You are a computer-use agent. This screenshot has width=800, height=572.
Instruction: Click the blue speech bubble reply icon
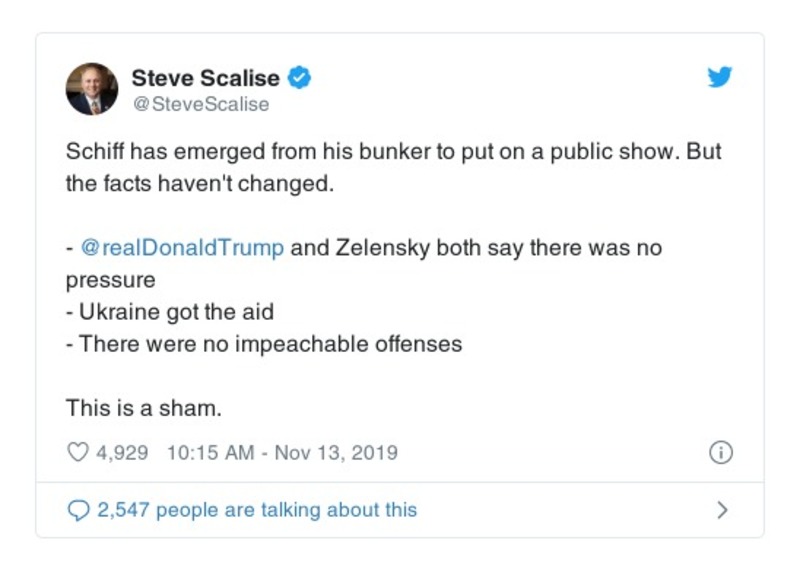click(77, 510)
